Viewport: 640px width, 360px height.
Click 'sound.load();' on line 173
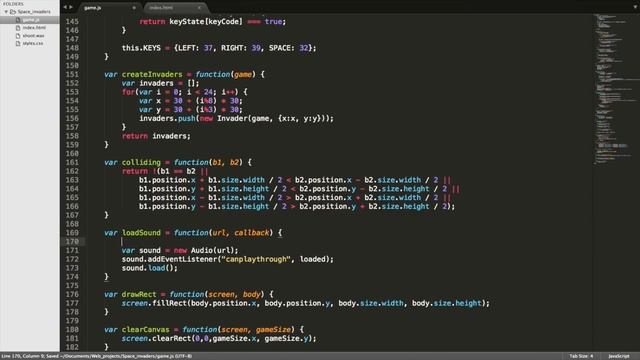click(150, 268)
